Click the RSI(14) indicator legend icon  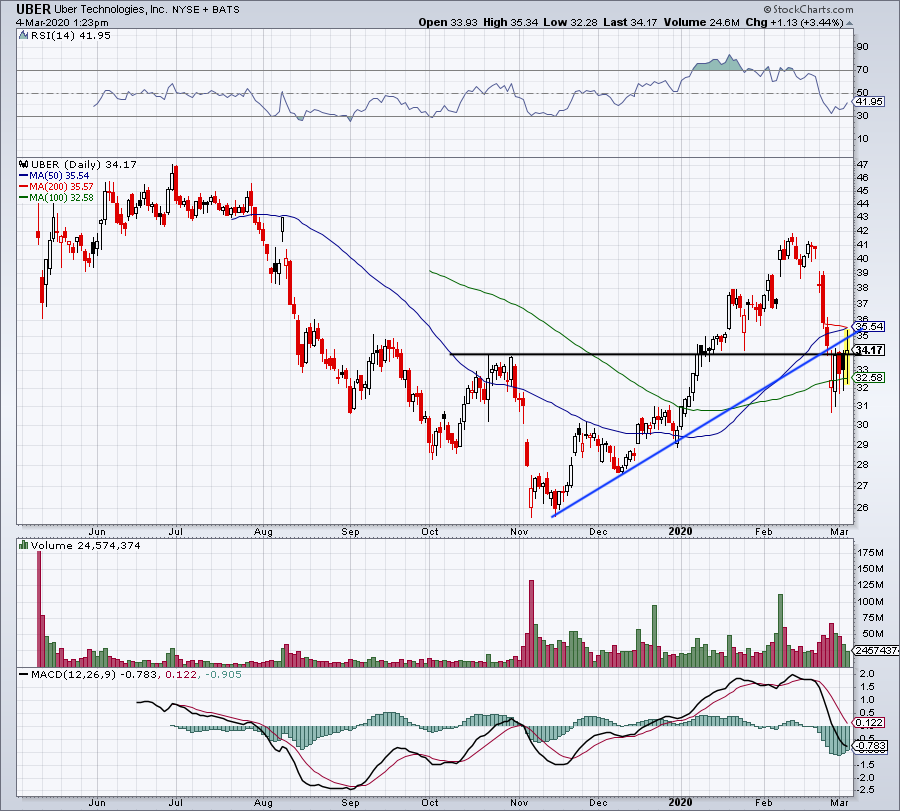coord(24,36)
